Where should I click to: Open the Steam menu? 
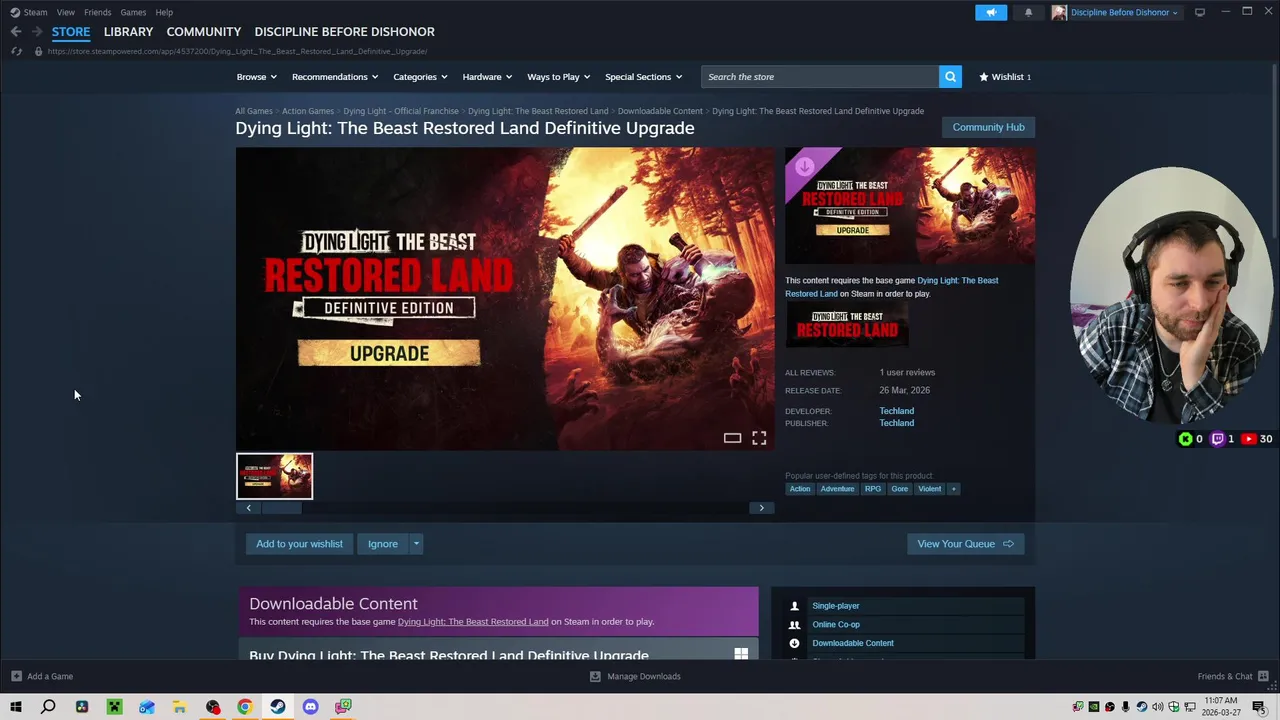[x=29, y=12]
